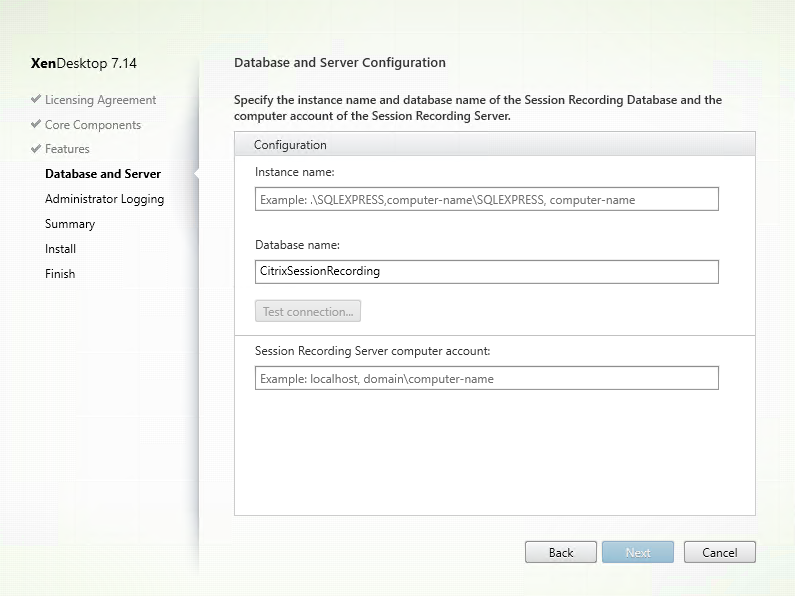Click the Configuration group header
795x596 pixels.
(x=291, y=145)
